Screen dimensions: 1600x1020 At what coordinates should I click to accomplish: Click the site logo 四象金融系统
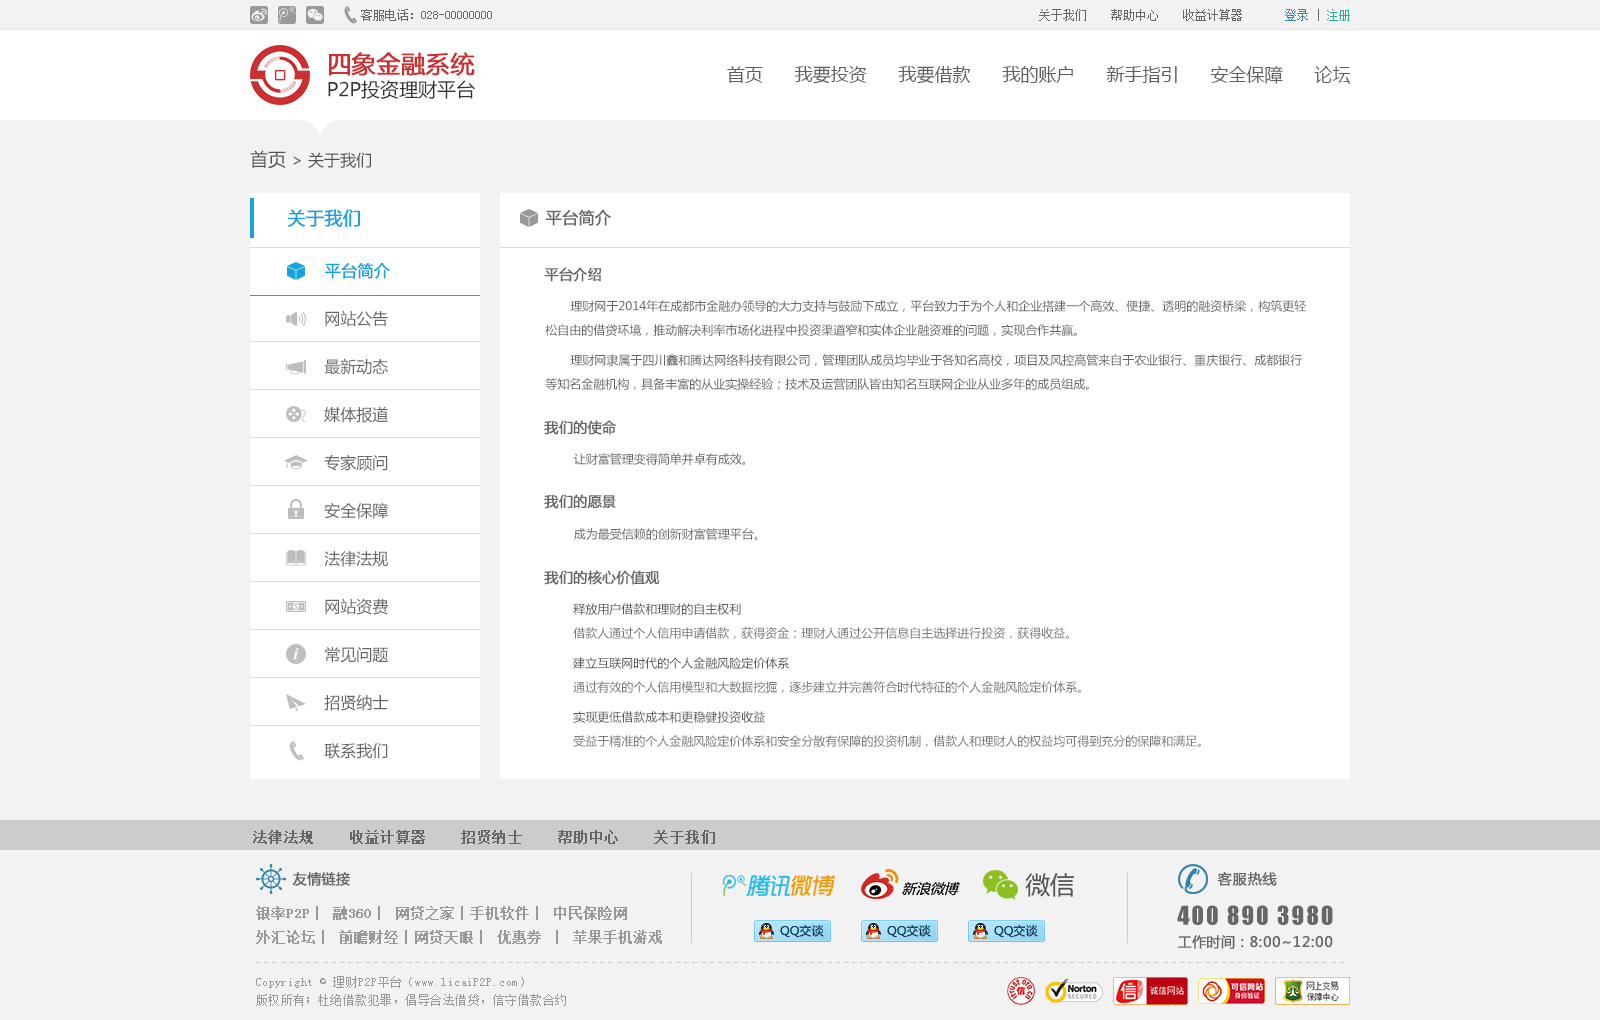[x=362, y=75]
